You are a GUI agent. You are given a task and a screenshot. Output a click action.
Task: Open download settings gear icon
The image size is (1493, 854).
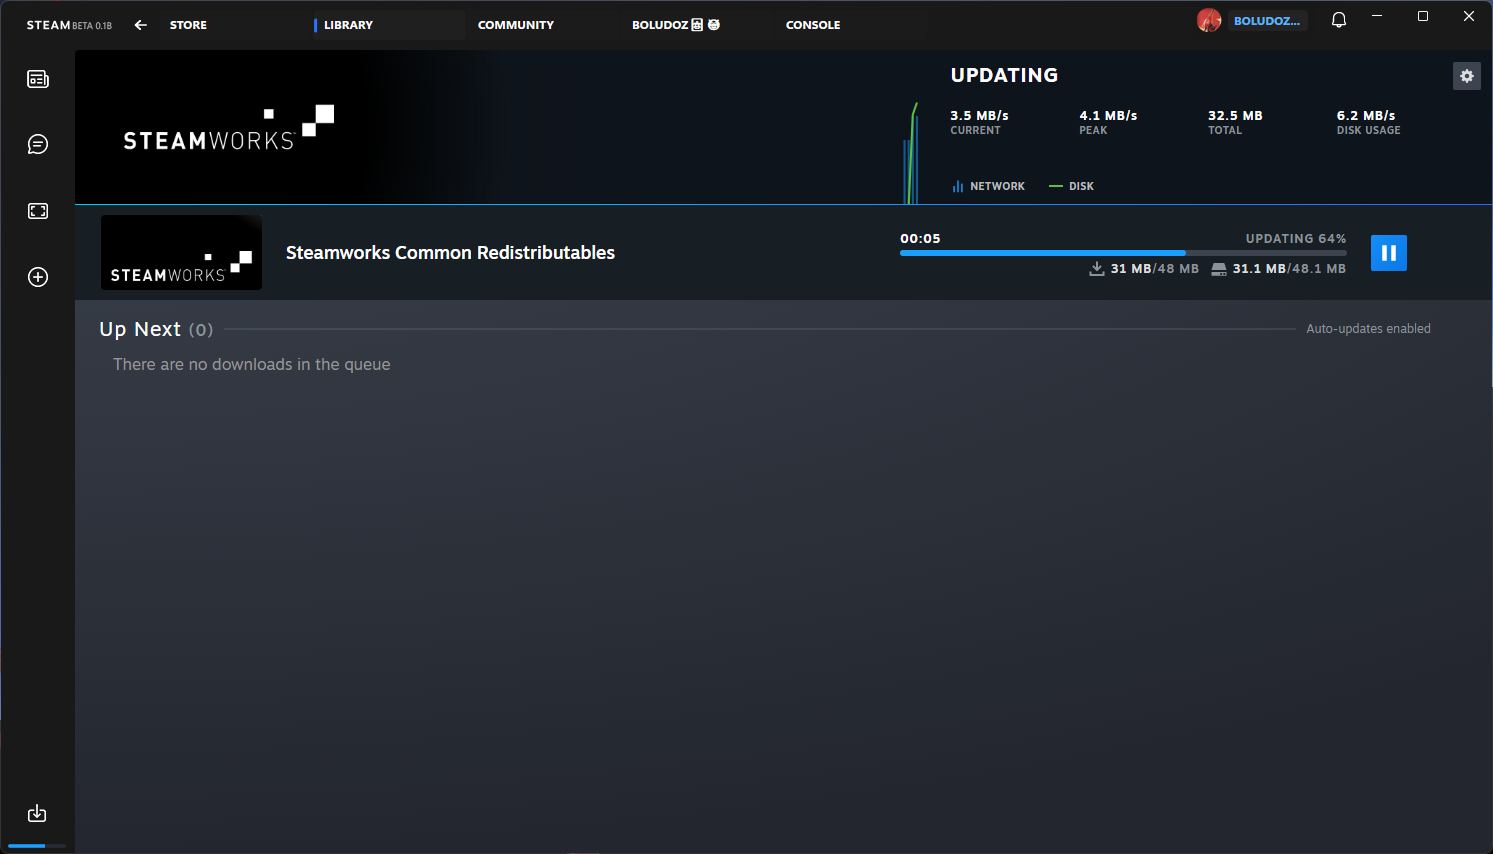point(1467,76)
